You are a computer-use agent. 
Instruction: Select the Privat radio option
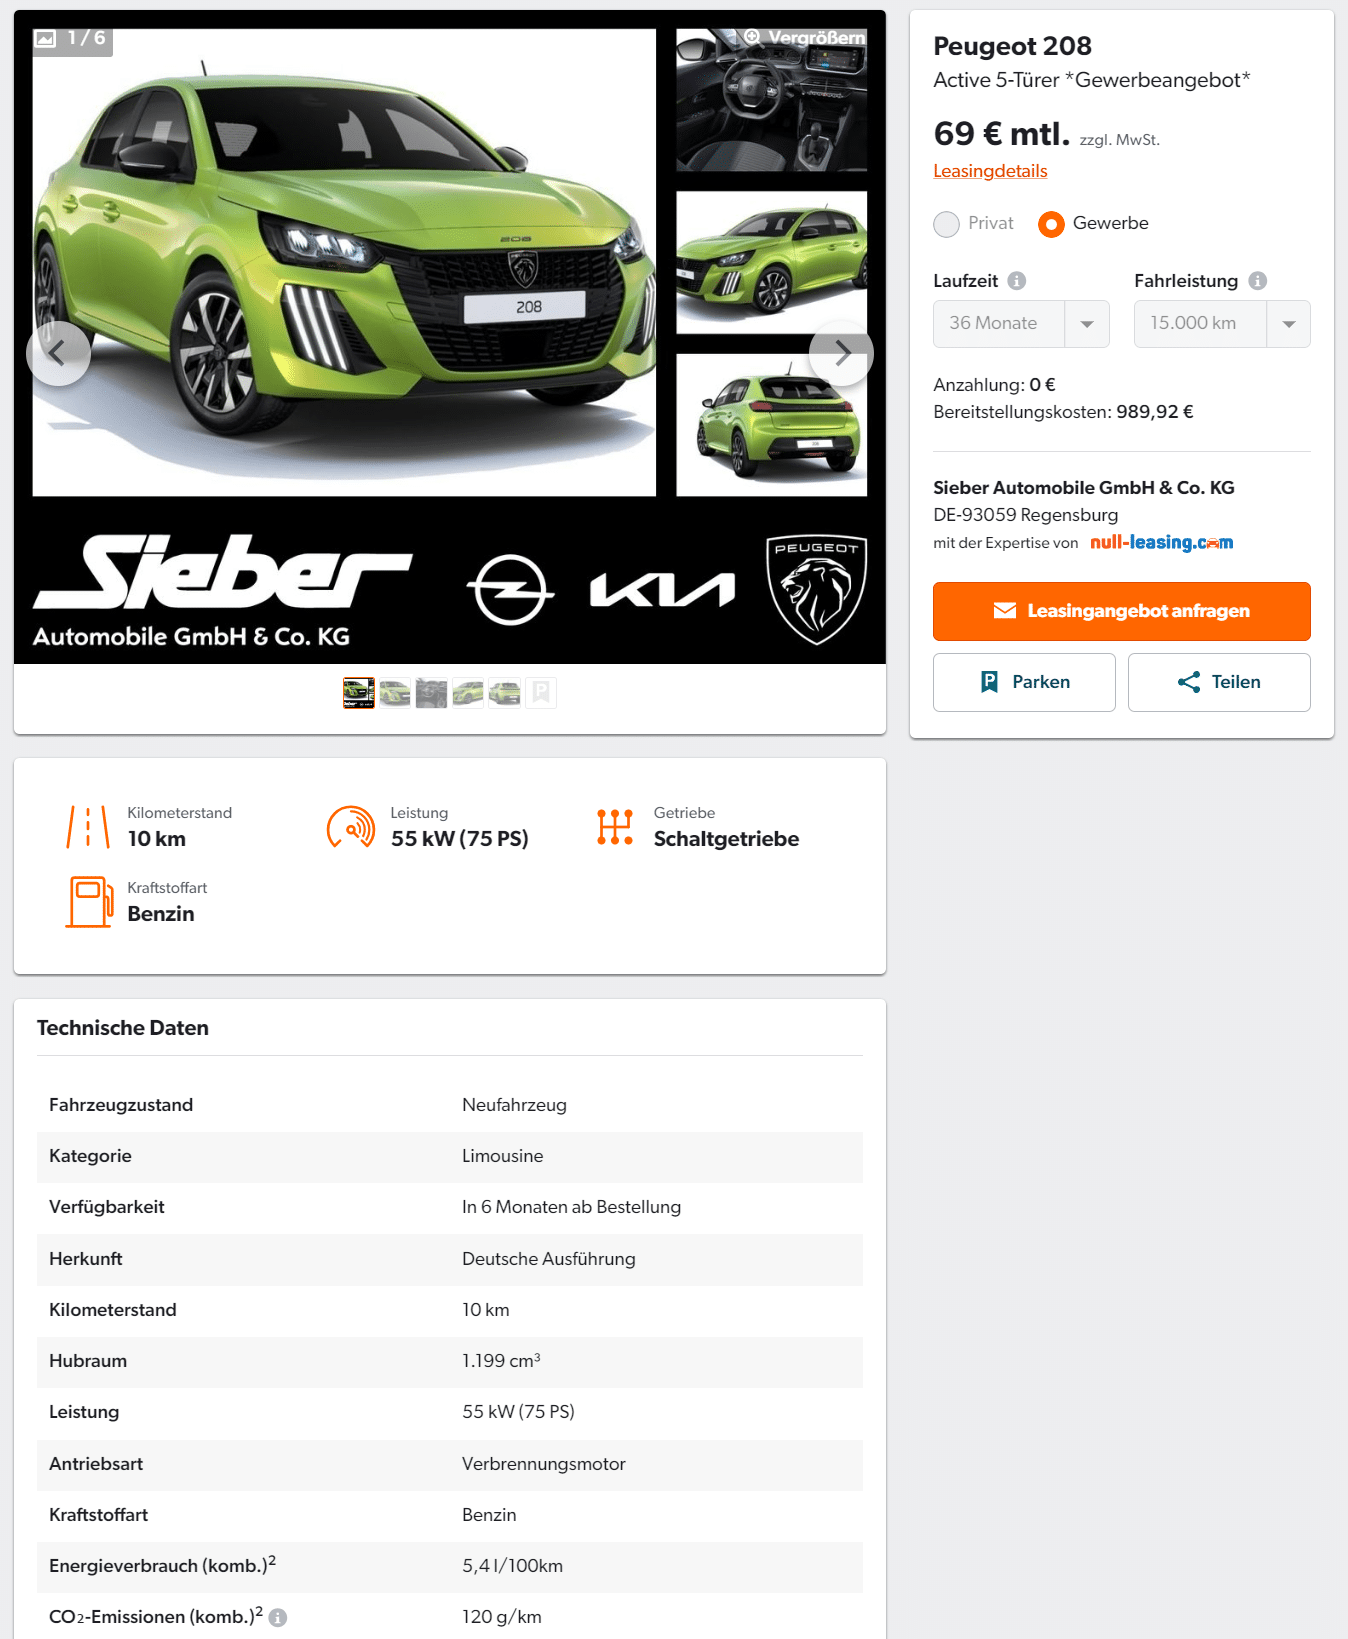[946, 224]
